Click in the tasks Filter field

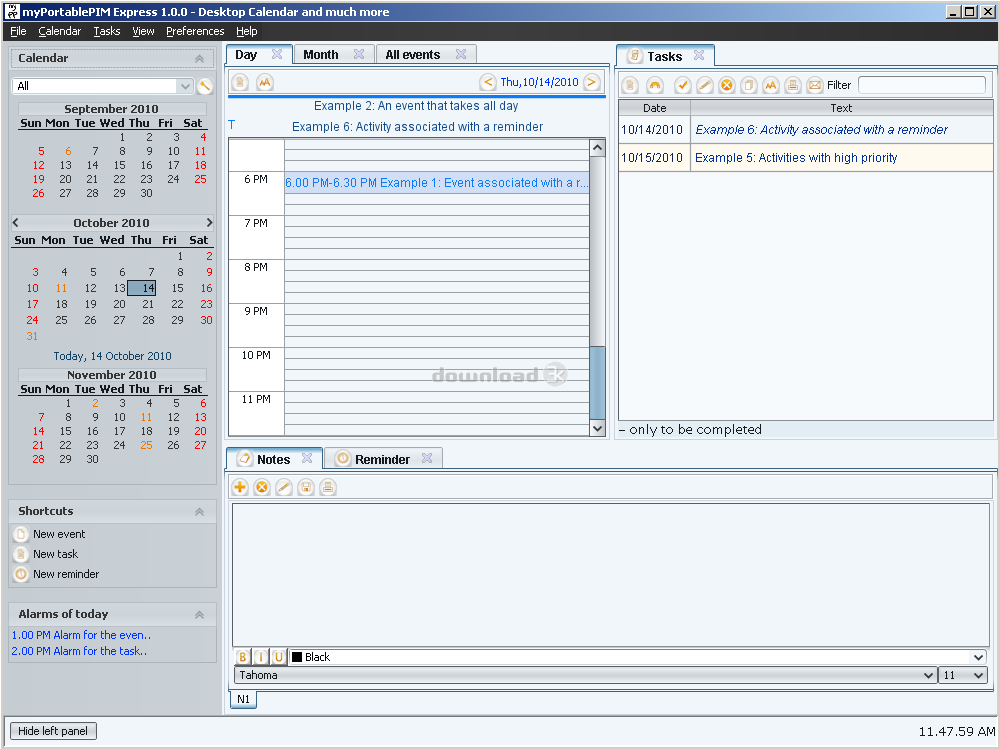[922, 85]
